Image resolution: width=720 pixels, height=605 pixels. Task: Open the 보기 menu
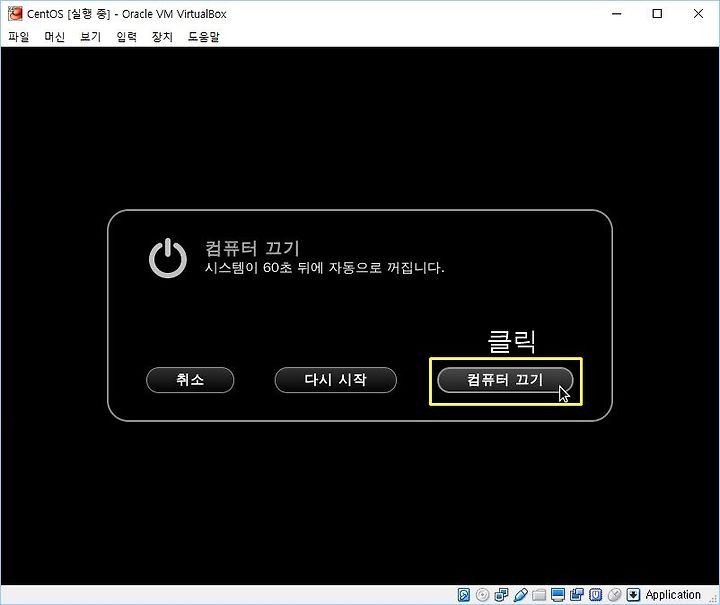[90, 37]
